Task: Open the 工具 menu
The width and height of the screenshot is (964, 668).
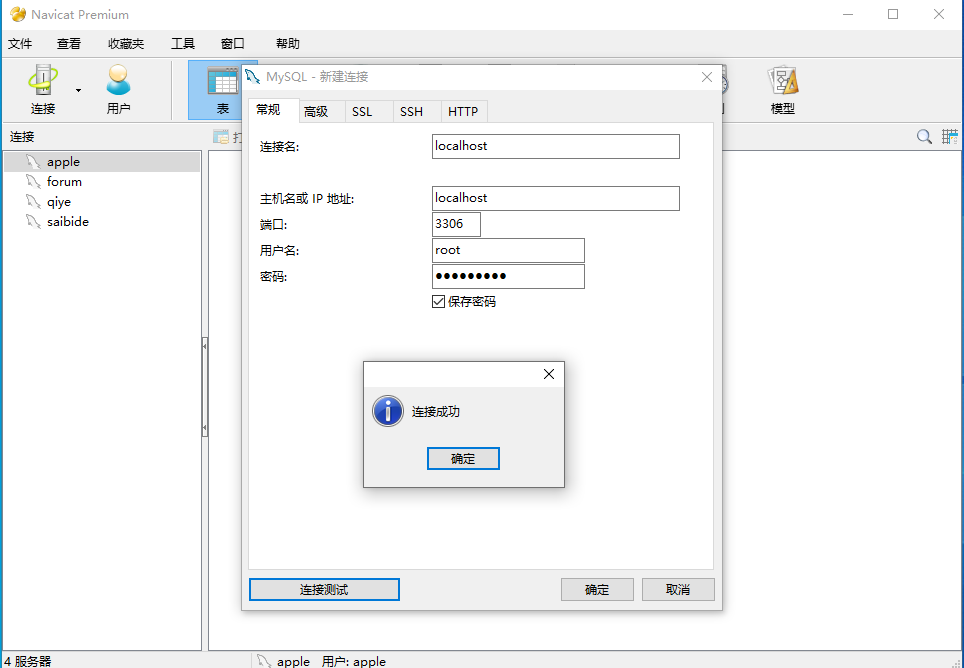Action: click(x=183, y=44)
